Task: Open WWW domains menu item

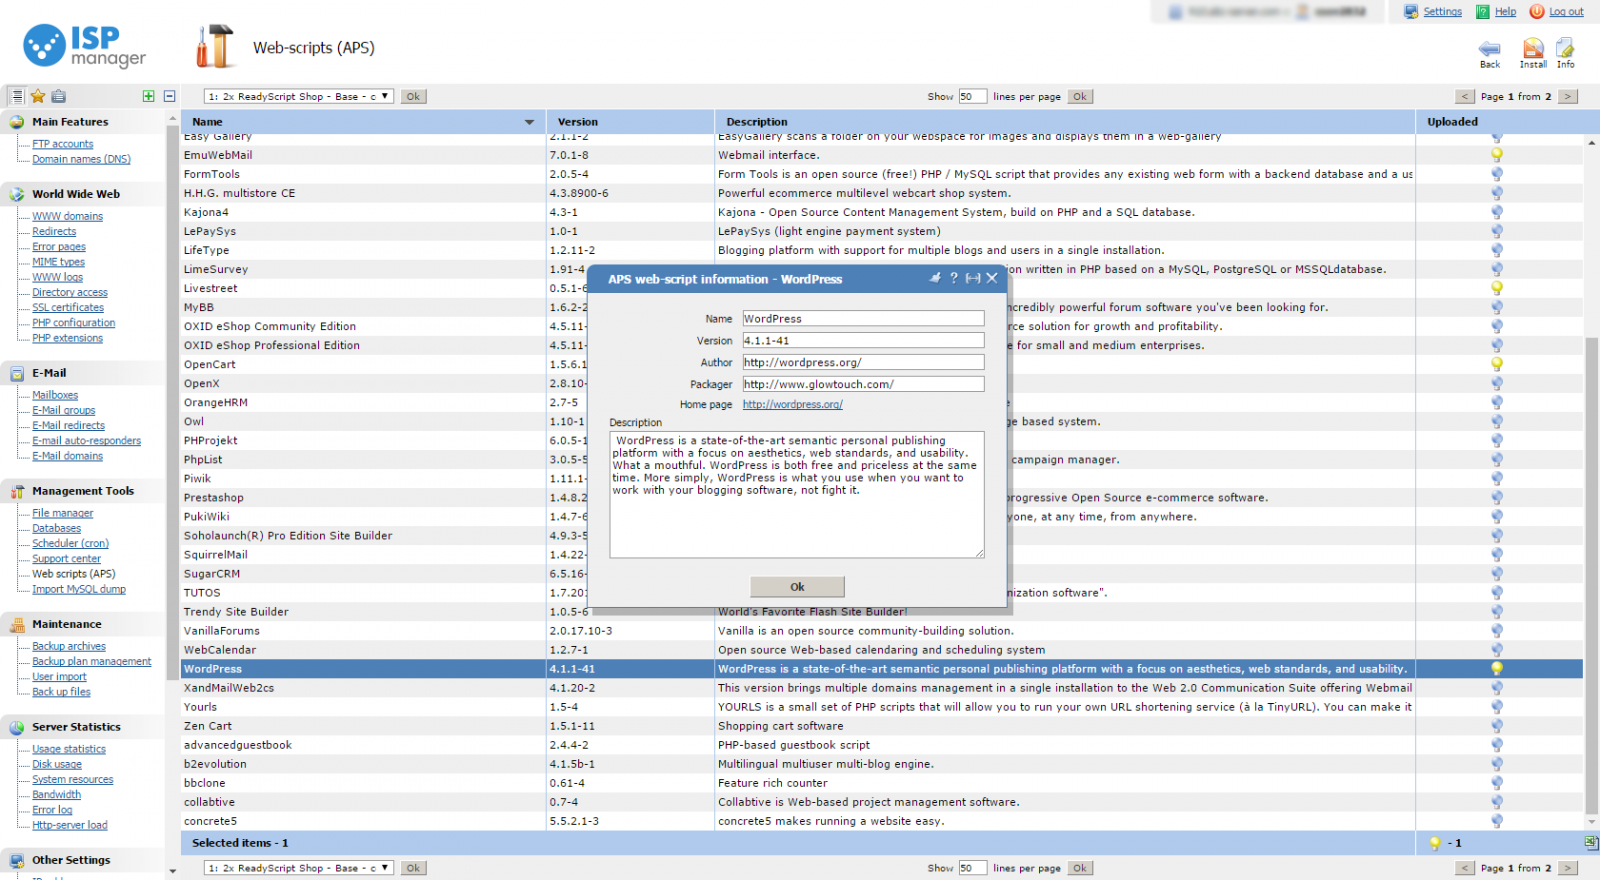Action: coord(67,216)
